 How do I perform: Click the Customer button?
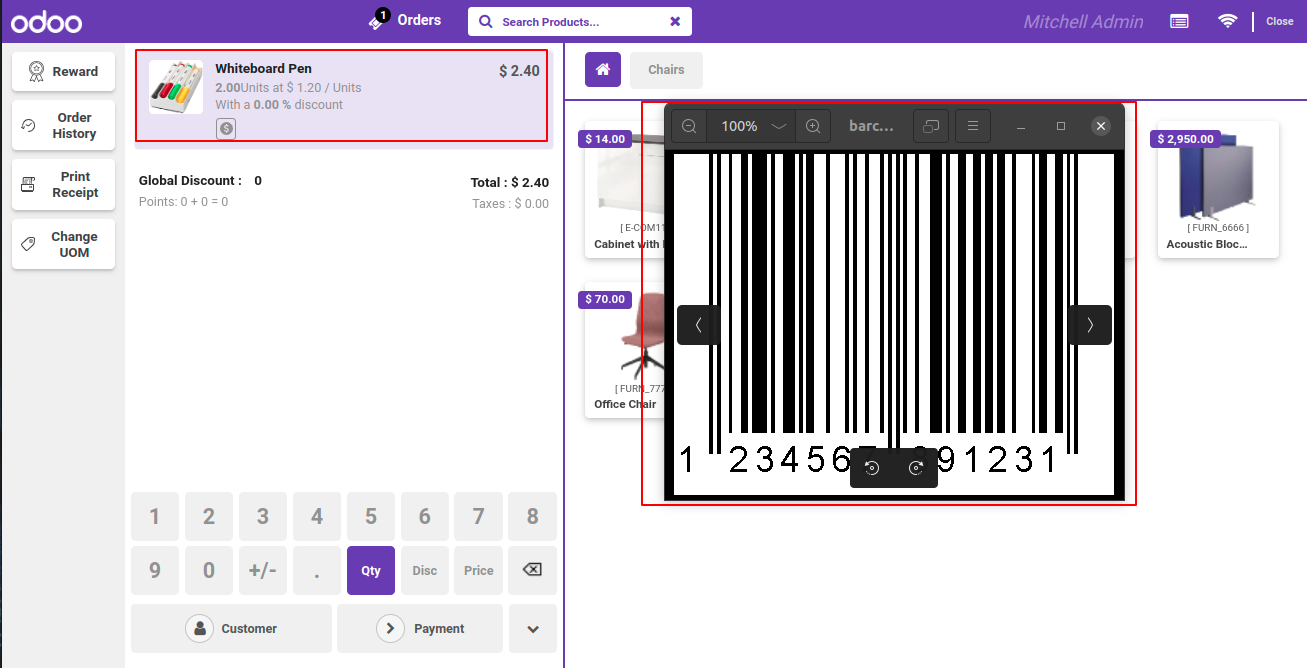231,629
